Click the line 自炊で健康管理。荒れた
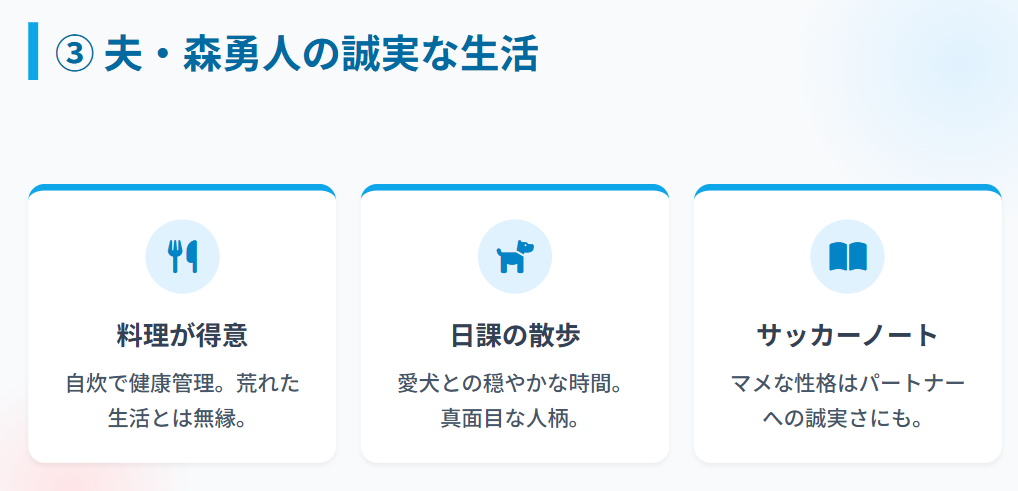Image resolution: width=1018 pixels, height=491 pixels. point(182,383)
